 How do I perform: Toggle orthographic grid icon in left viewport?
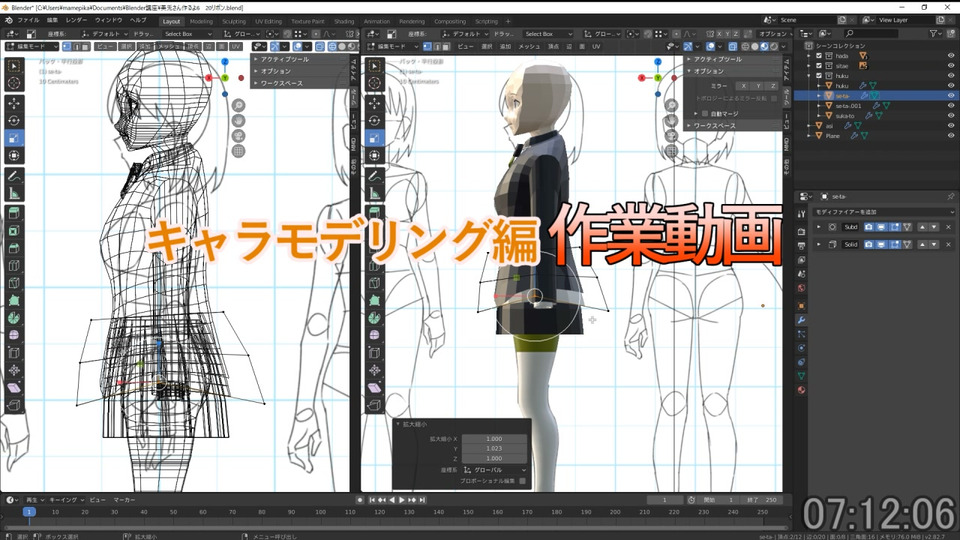pos(238,151)
